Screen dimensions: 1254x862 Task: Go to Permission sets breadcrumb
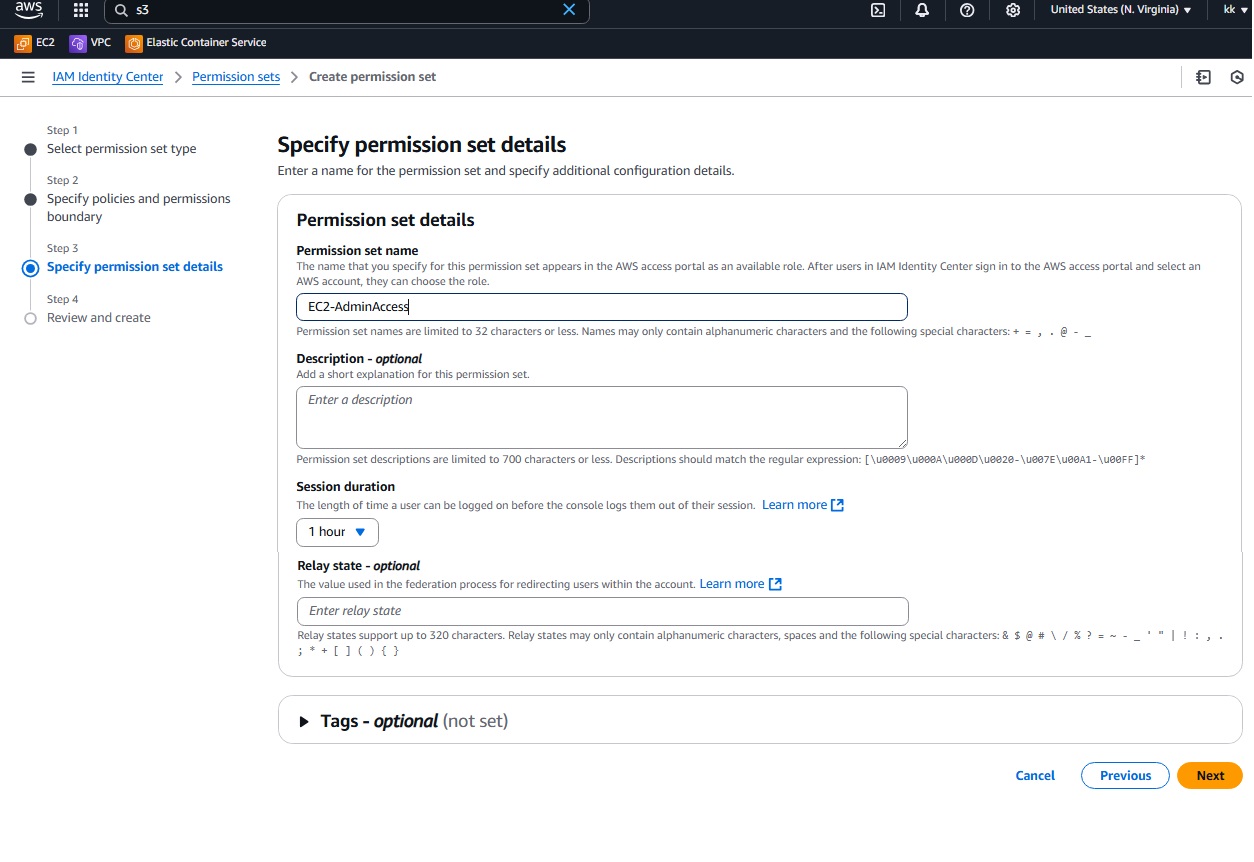236,77
